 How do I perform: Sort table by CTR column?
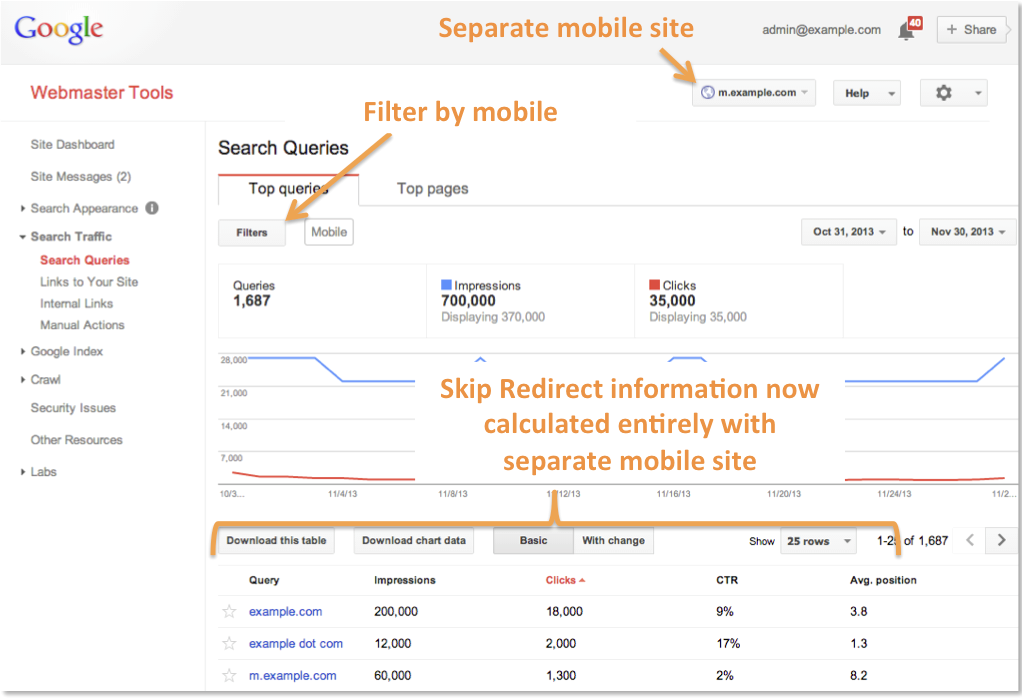[x=727, y=580]
